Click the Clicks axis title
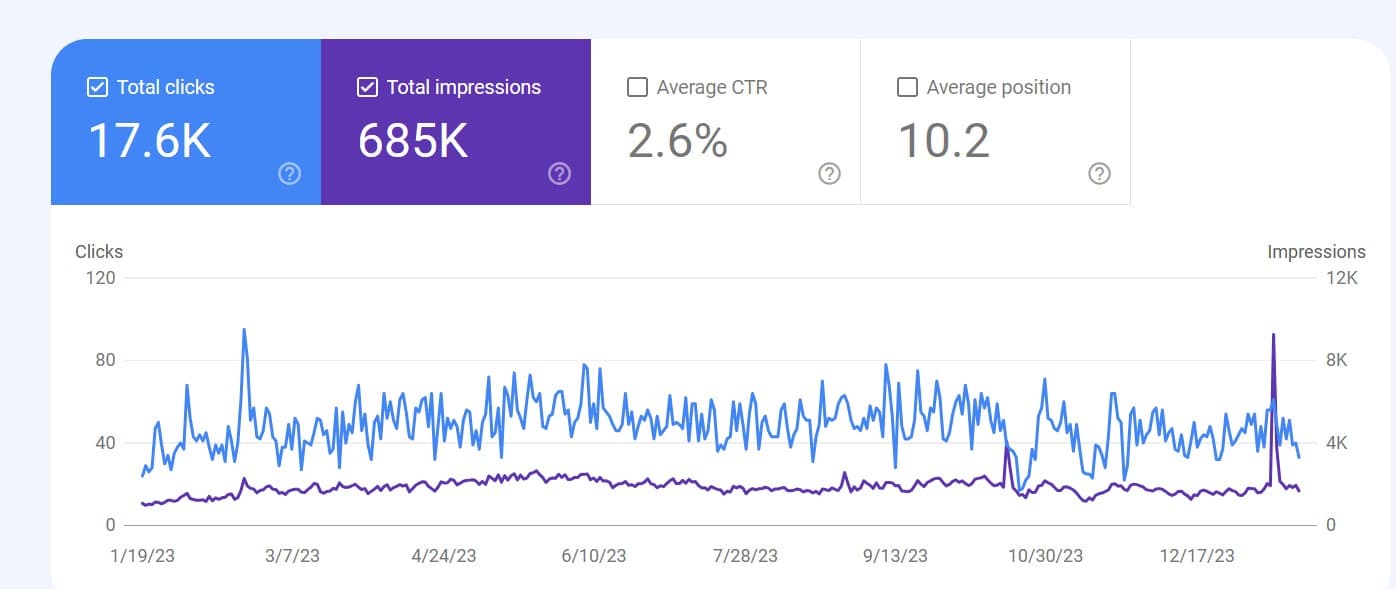This screenshot has width=1396, height=589. click(x=99, y=252)
